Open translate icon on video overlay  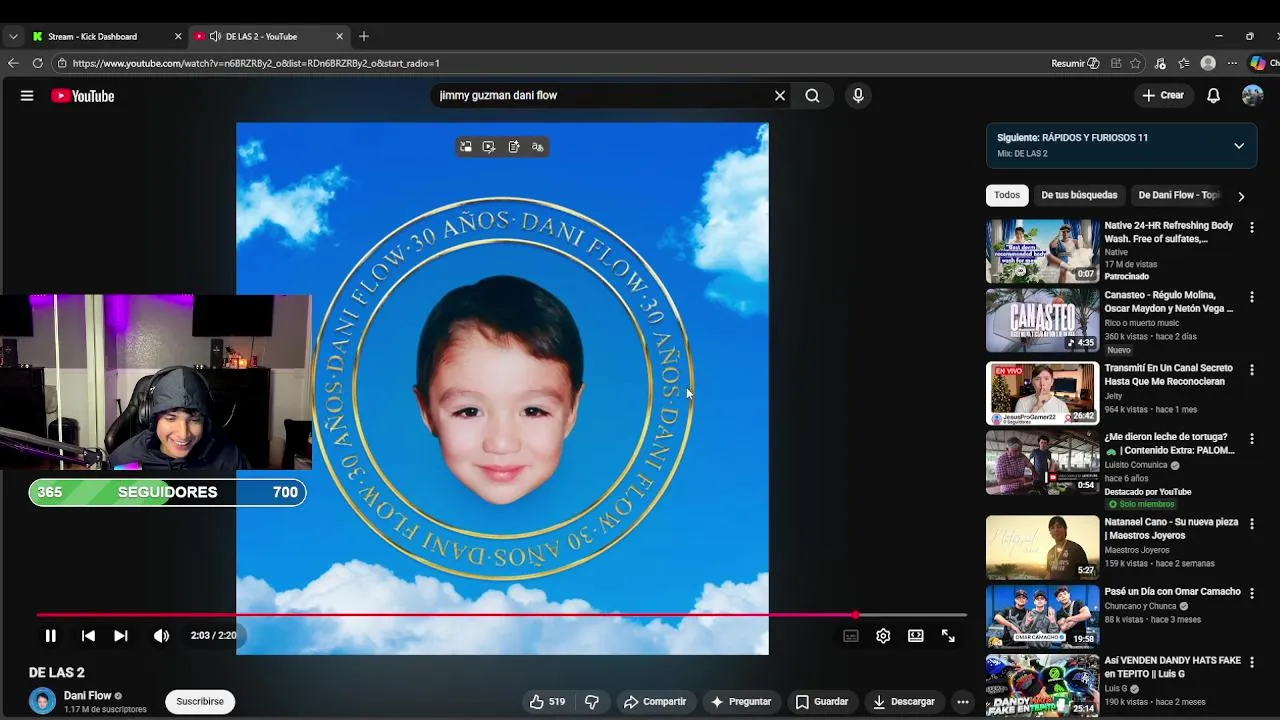tap(538, 147)
